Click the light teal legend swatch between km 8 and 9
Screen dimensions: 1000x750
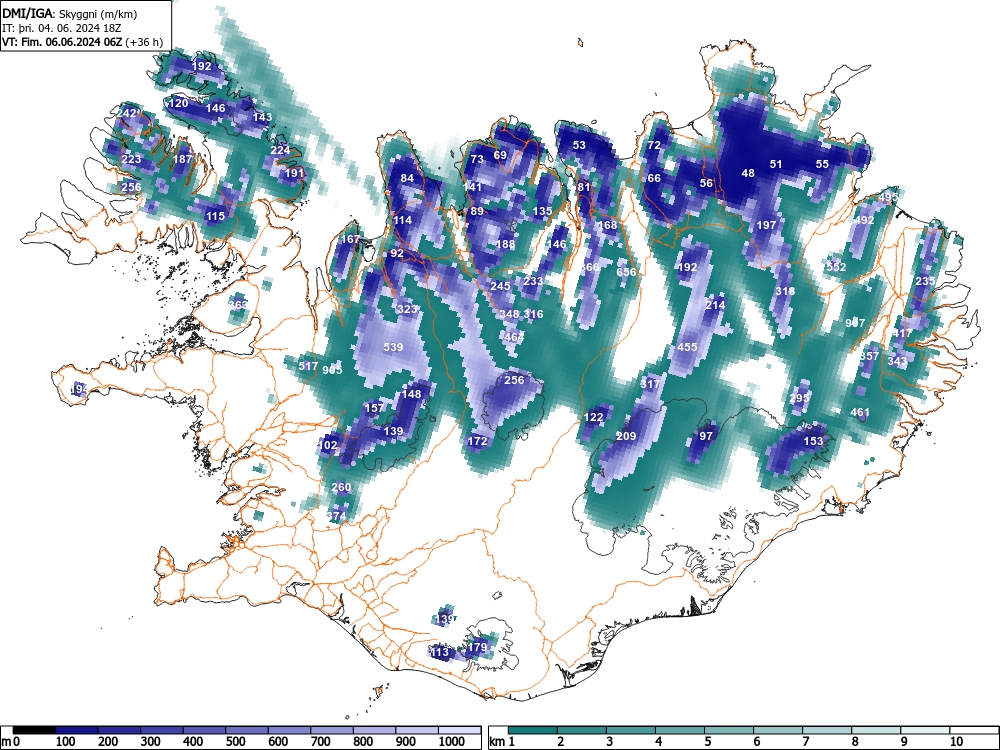(876, 730)
